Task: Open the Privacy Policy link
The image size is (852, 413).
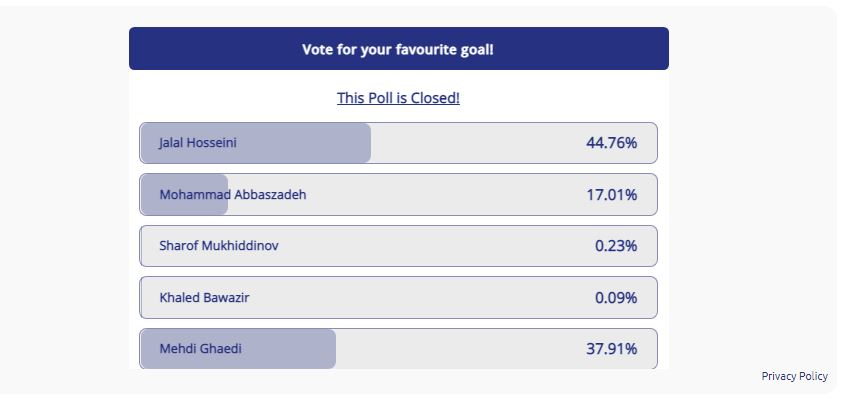Action: 794,376
